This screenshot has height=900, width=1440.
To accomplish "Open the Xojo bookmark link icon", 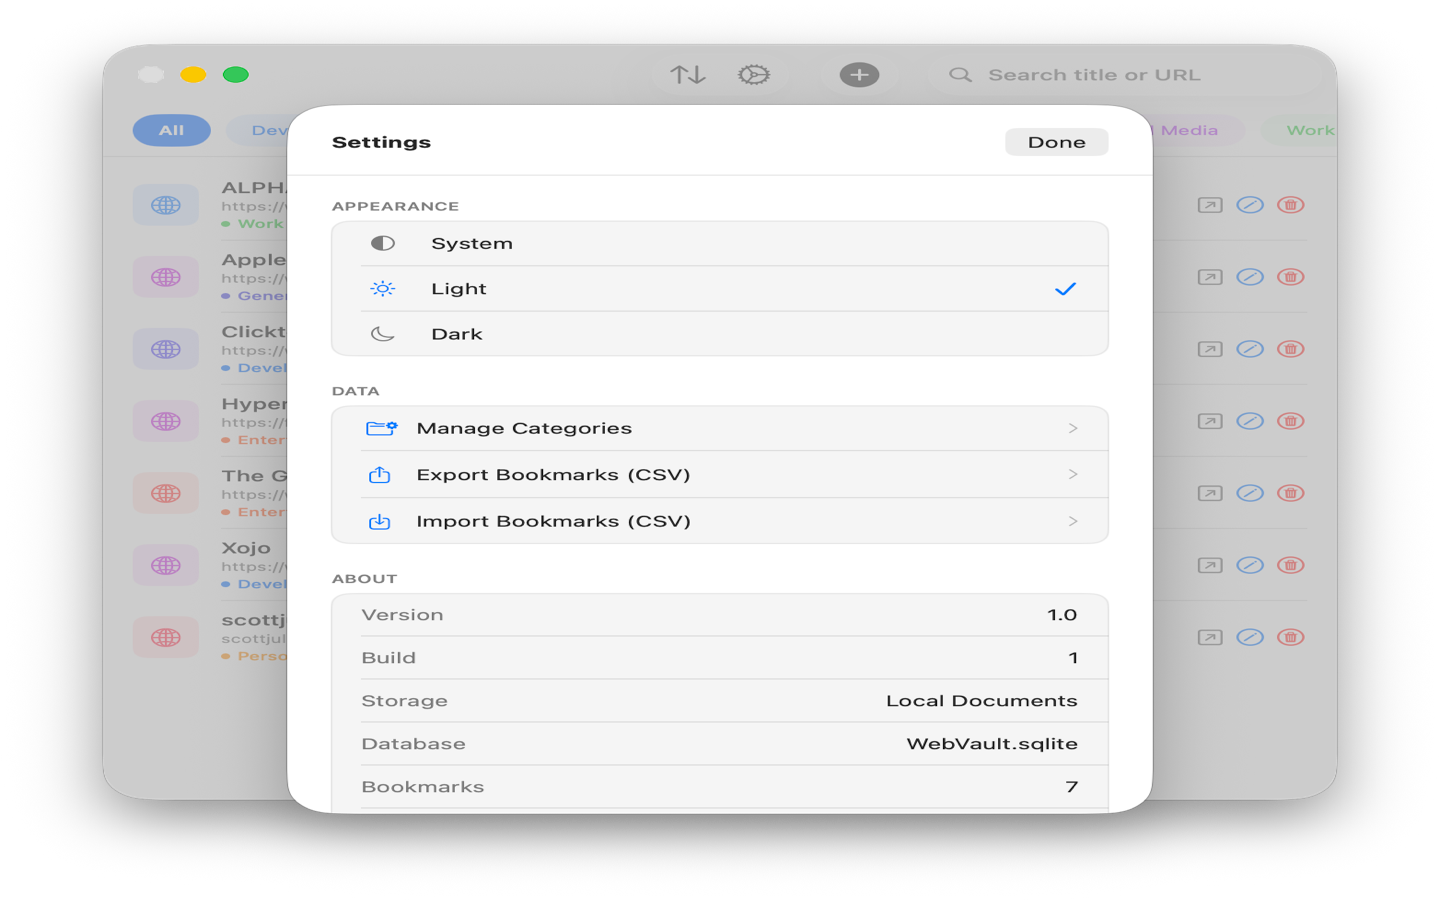I will [x=1210, y=565].
